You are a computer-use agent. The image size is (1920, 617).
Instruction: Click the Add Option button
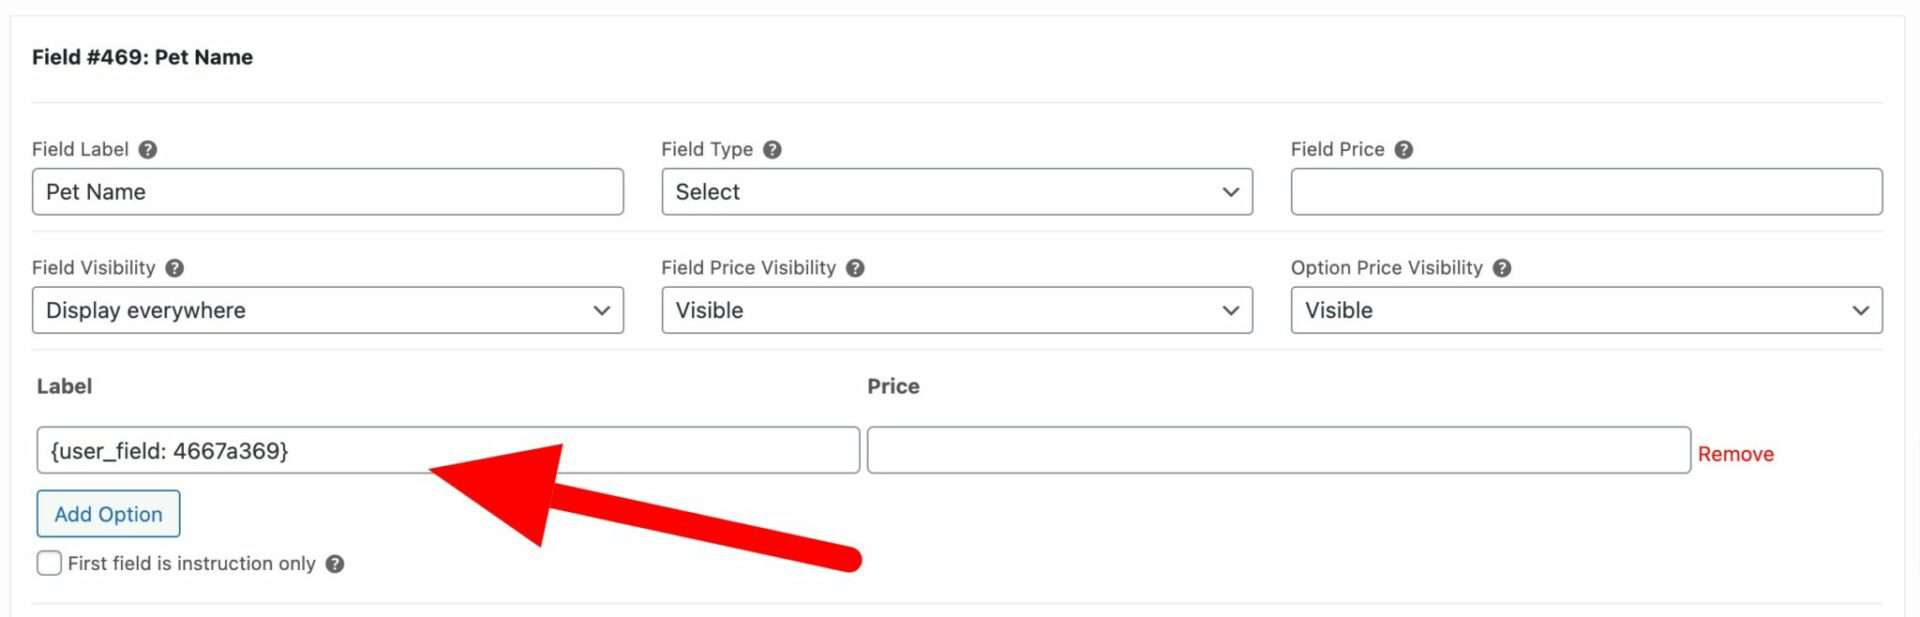[x=108, y=514]
